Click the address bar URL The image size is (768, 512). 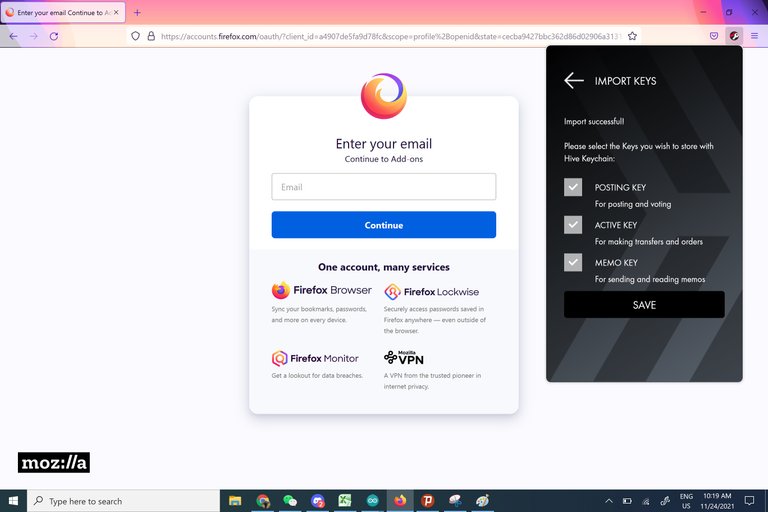[390, 36]
